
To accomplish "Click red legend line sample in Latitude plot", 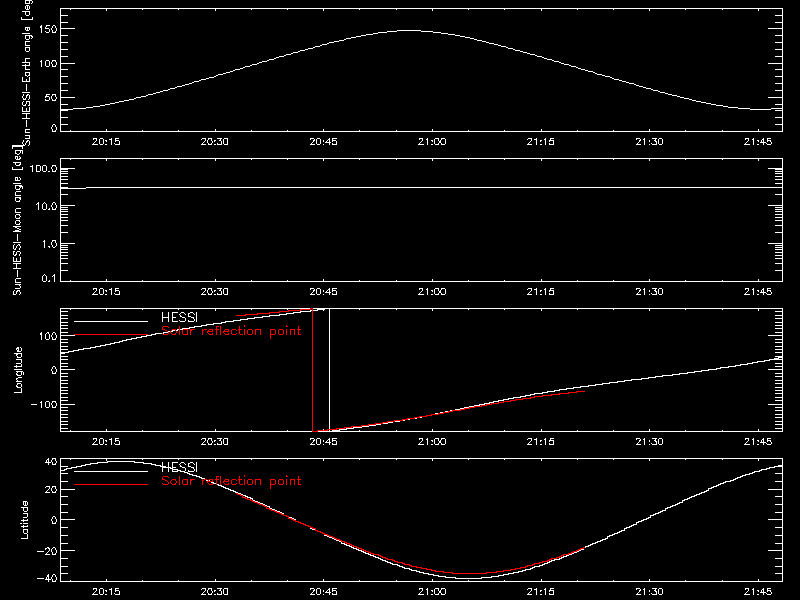I will 111,484.
